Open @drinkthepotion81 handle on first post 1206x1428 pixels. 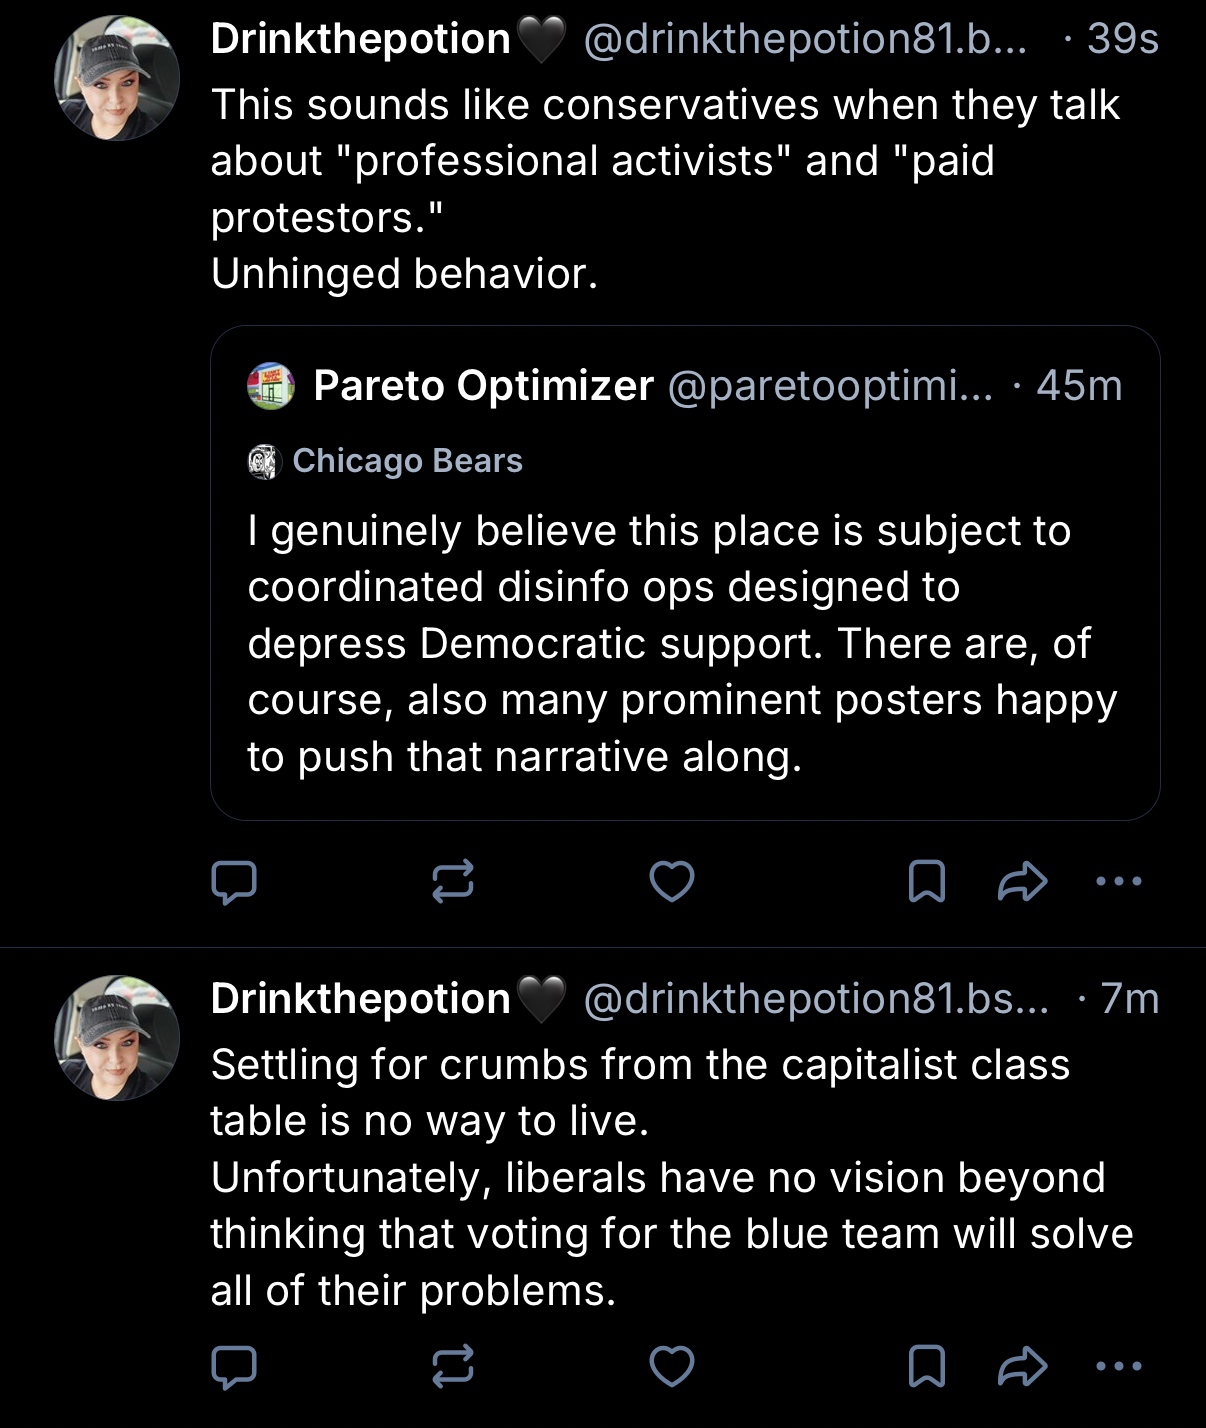[x=804, y=39]
